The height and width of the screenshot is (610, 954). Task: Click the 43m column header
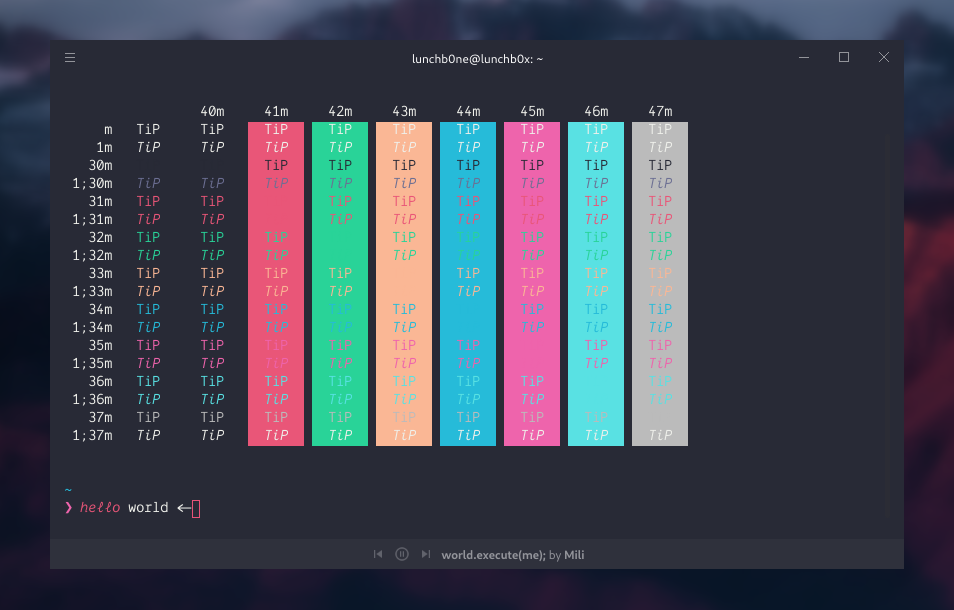[404, 111]
